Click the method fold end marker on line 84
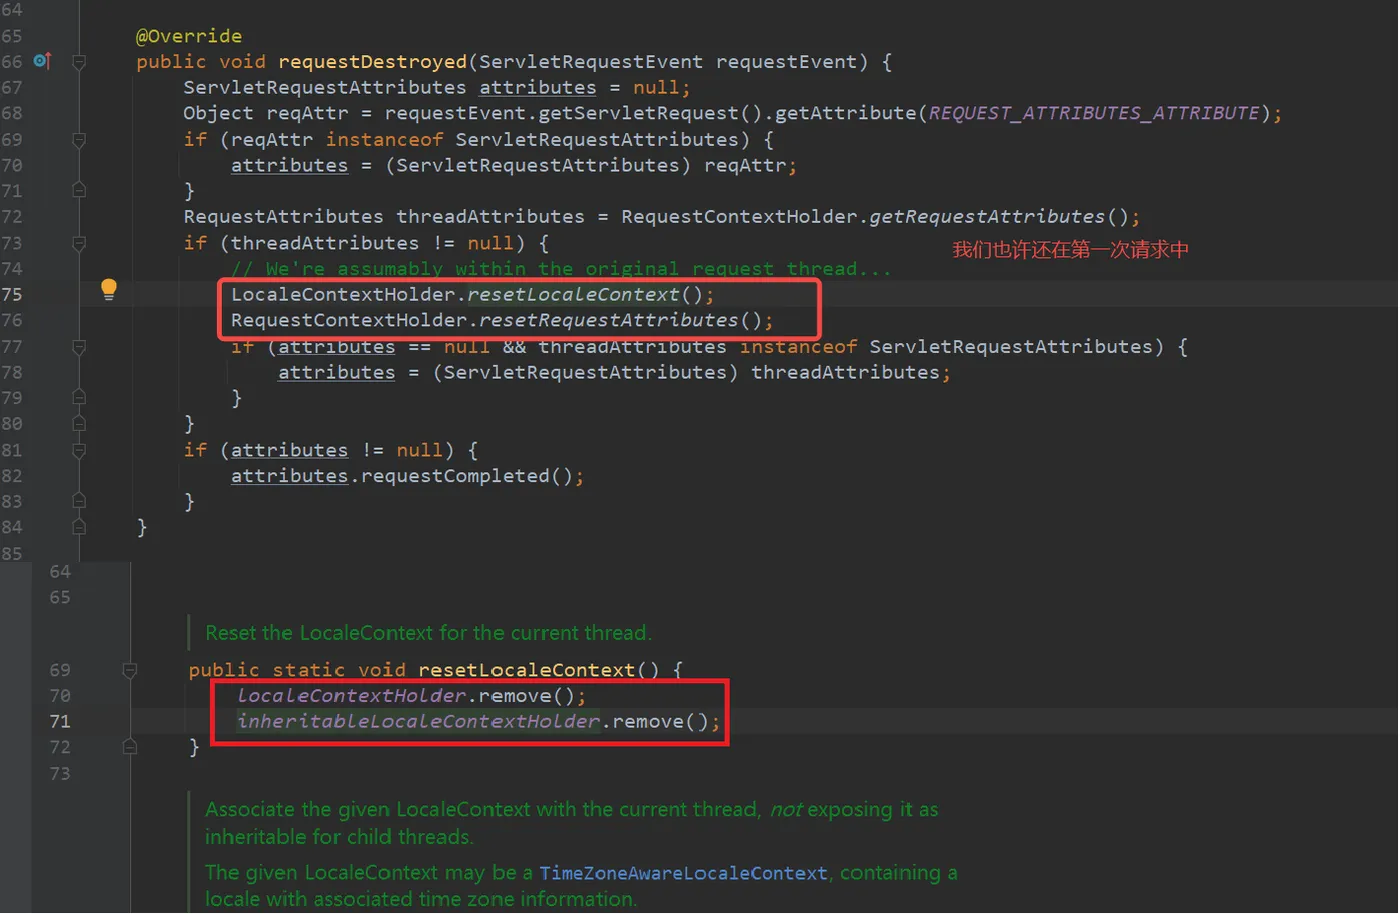The width and height of the screenshot is (1400, 914). click(x=79, y=527)
